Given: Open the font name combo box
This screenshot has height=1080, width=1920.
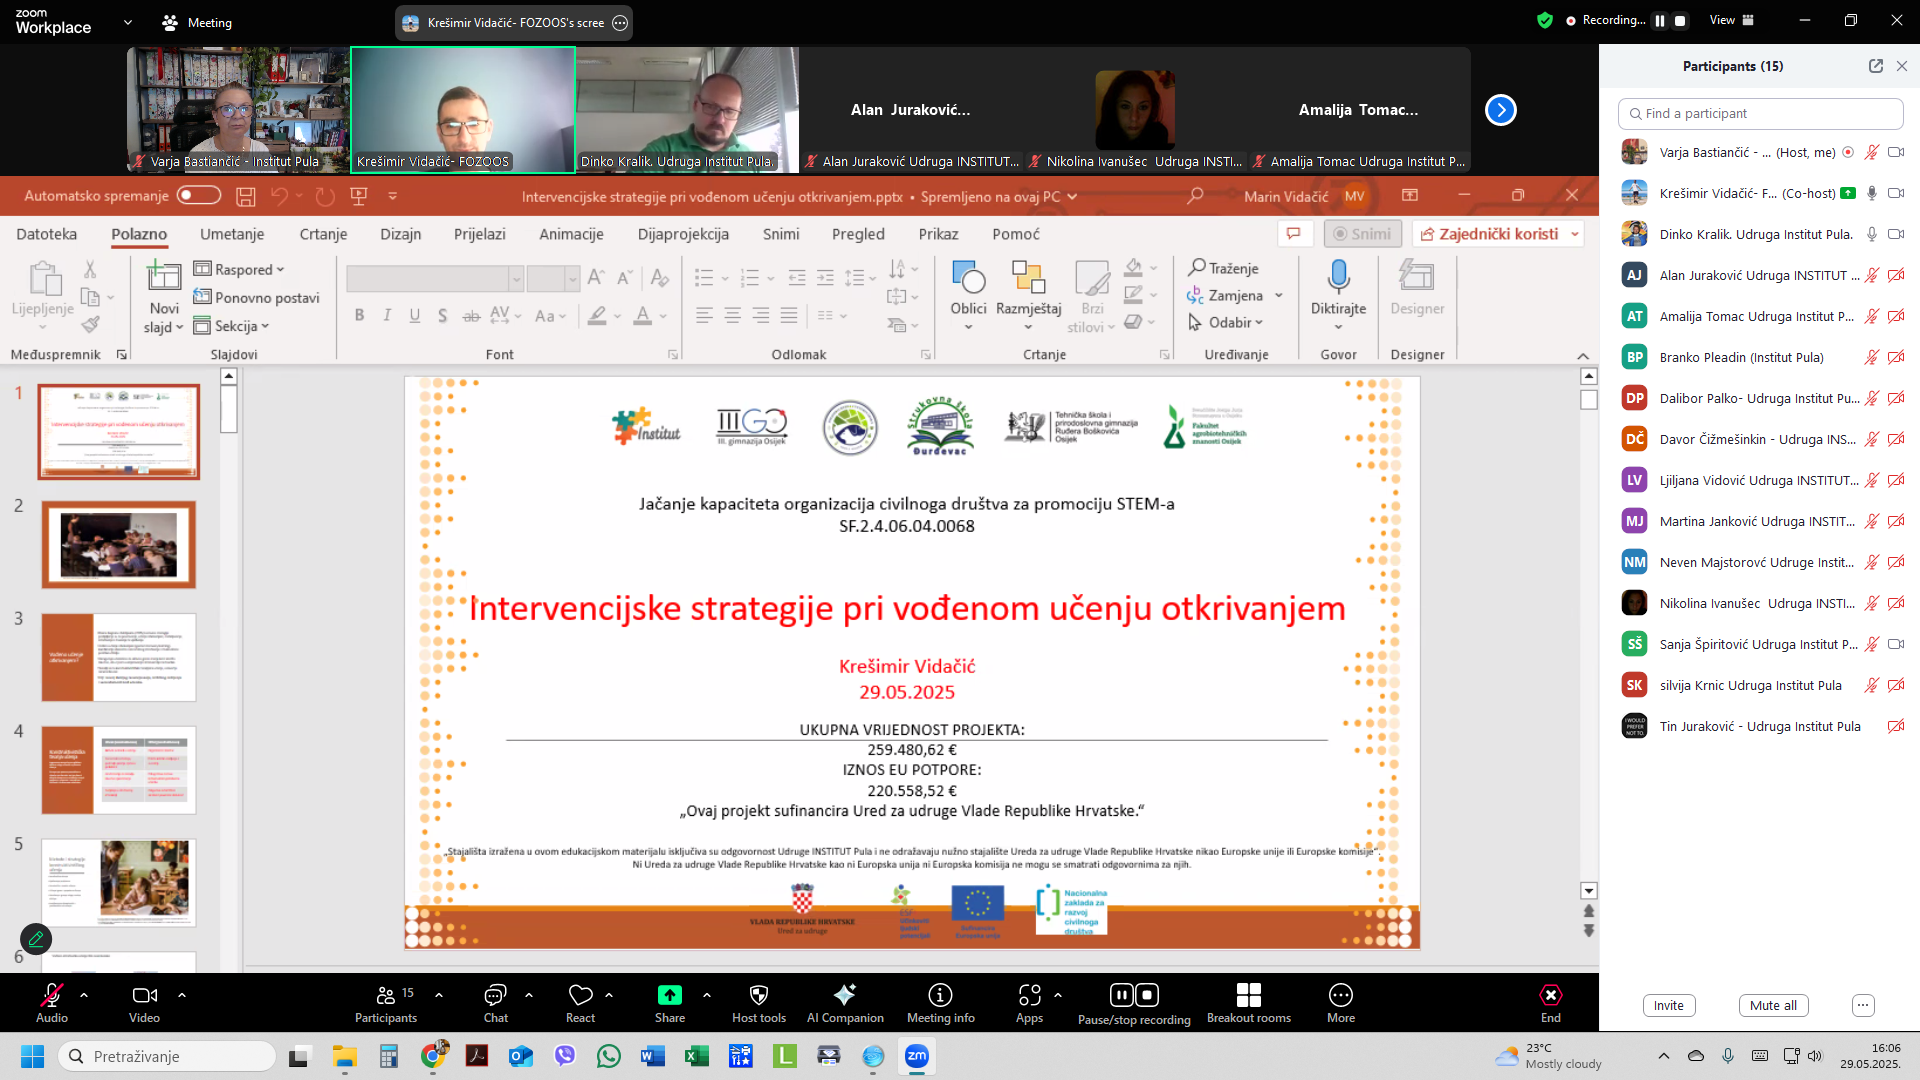Looking at the screenshot, I should pyautogui.click(x=435, y=278).
